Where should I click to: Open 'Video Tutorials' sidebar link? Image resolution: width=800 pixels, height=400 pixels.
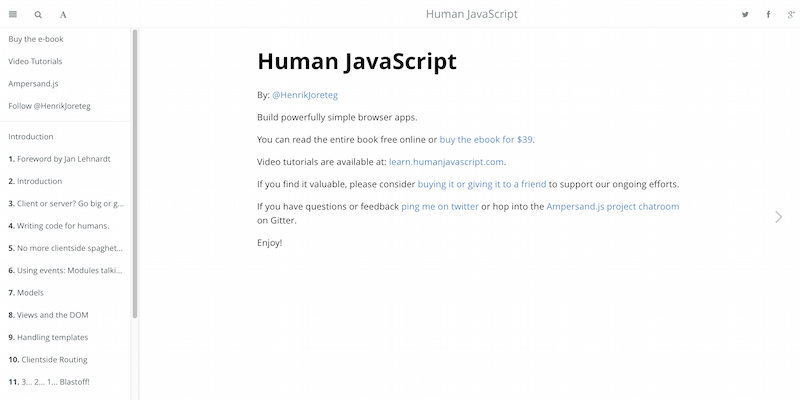click(x=34, y=61)
